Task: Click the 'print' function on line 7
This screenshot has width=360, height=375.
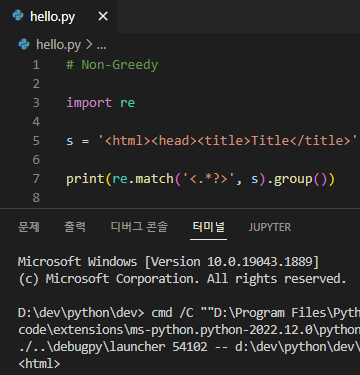Action: point(85,179)
